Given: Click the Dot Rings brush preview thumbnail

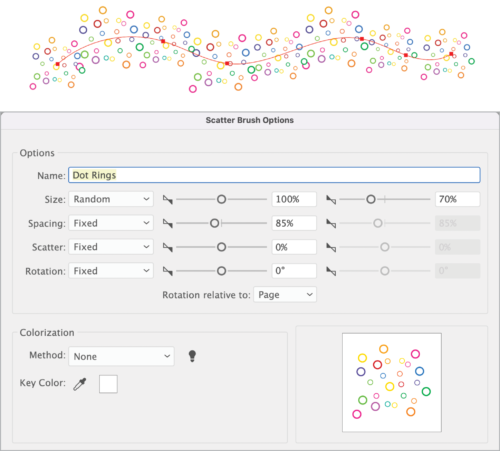Looking at the screenshot, I should (392, 382).
